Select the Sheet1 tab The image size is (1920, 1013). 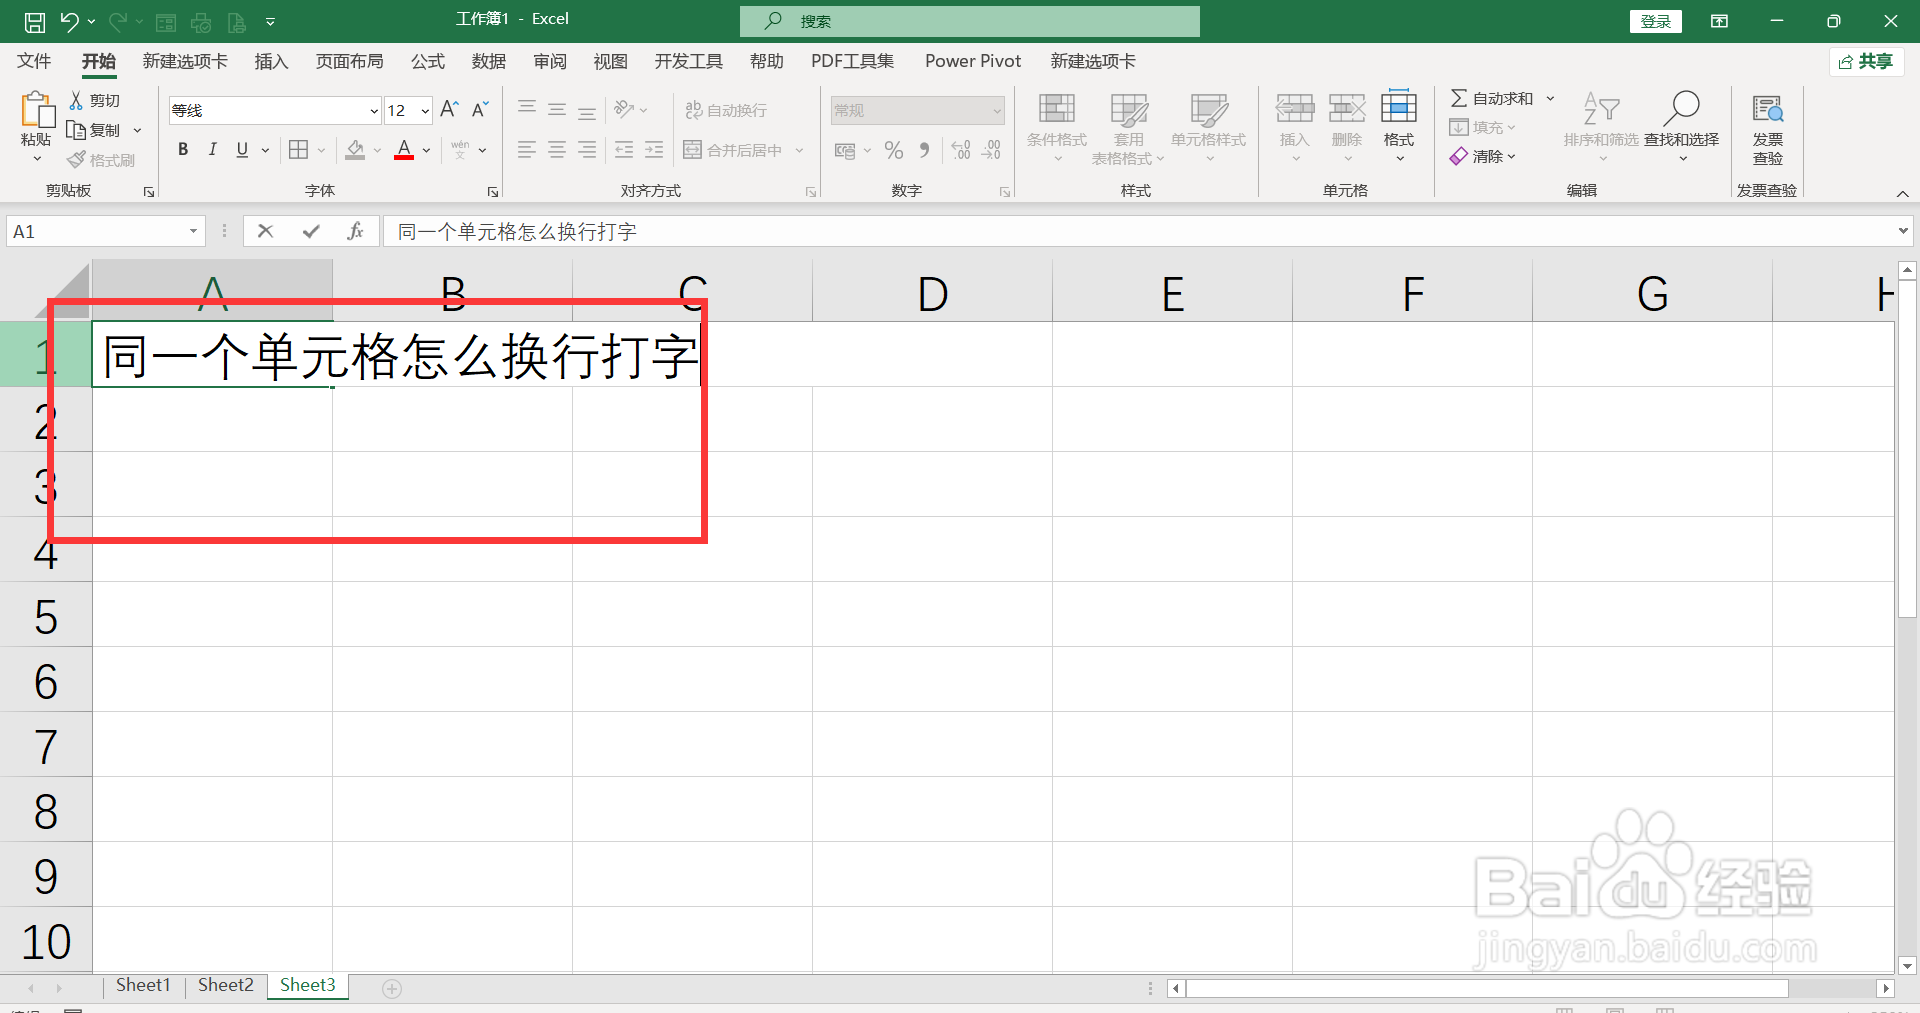tap(143, 986)
